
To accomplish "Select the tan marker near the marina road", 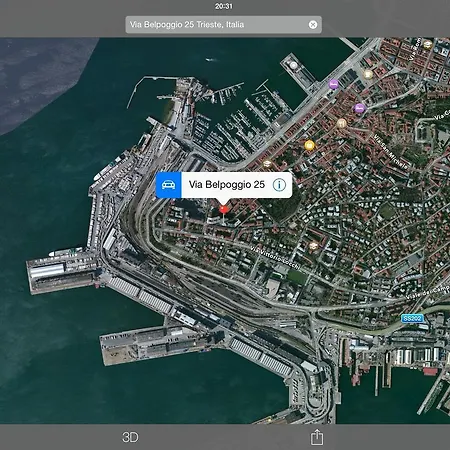I will pos(267,164).
